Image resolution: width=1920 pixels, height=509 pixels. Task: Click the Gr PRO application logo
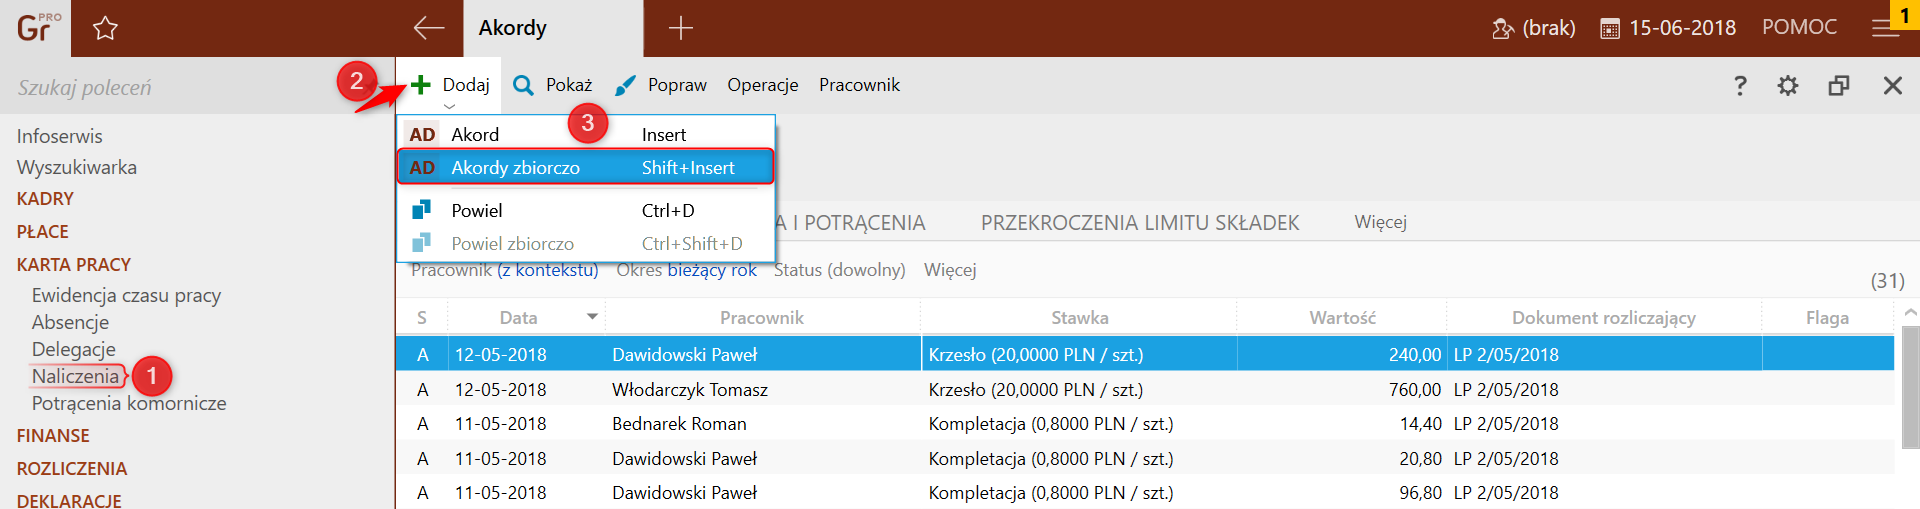[37, 27]
